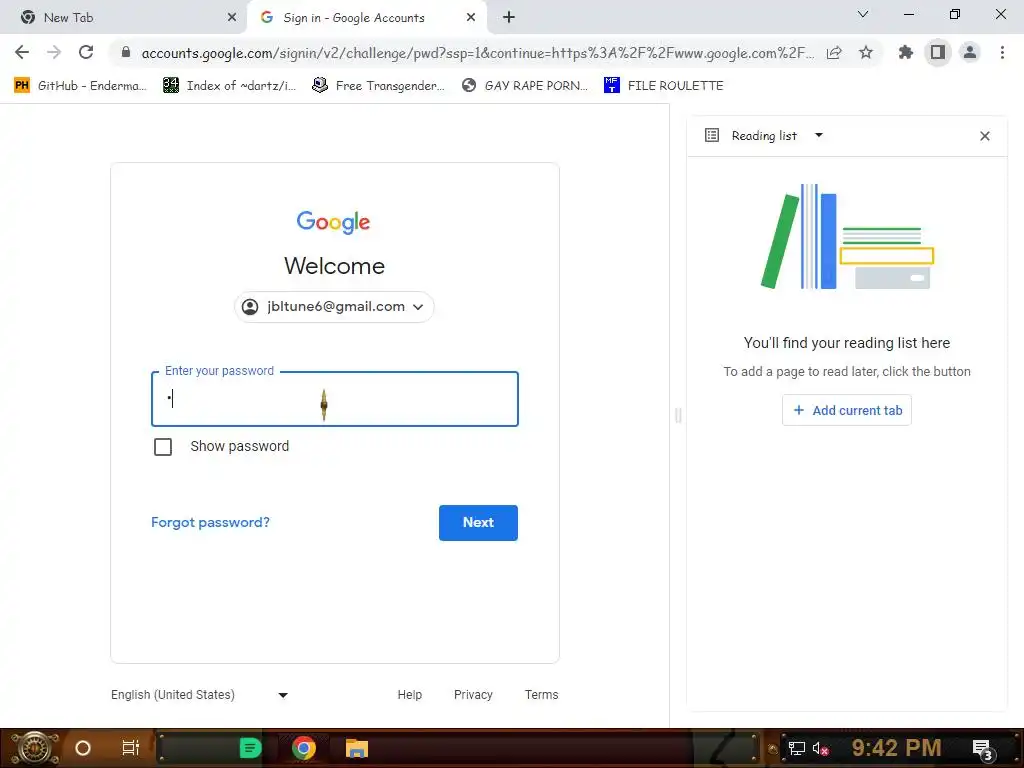This screenshot has width=1024, height=768.
Task: Click the address bar URL
Action: tap(477, 53)
